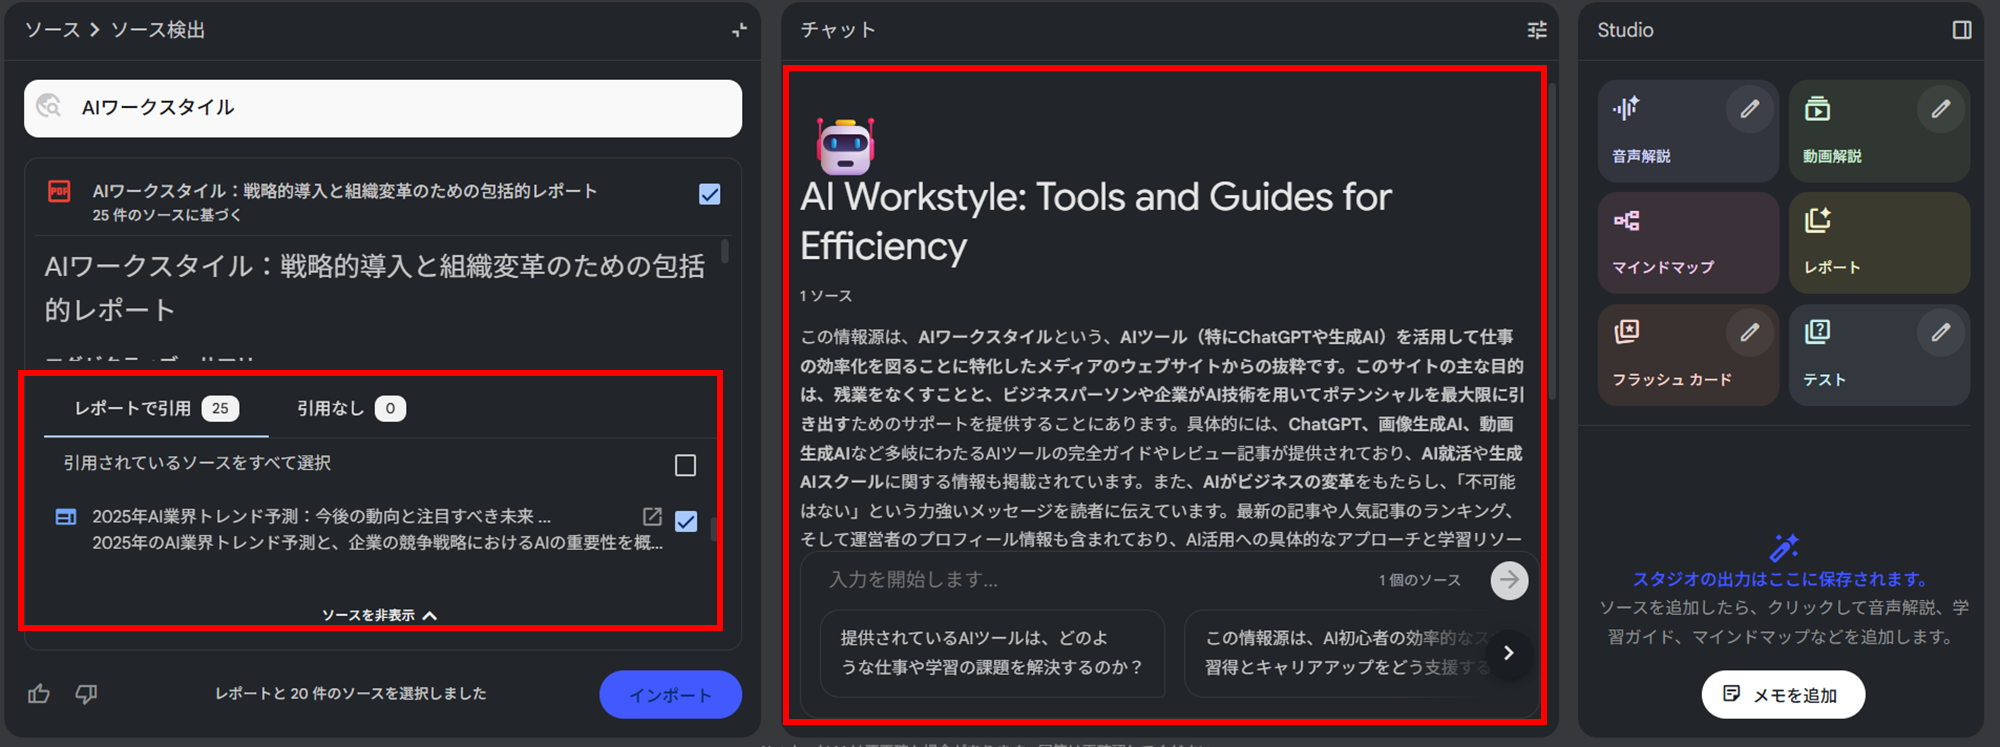Switch to the 引用なし tab

350,408
